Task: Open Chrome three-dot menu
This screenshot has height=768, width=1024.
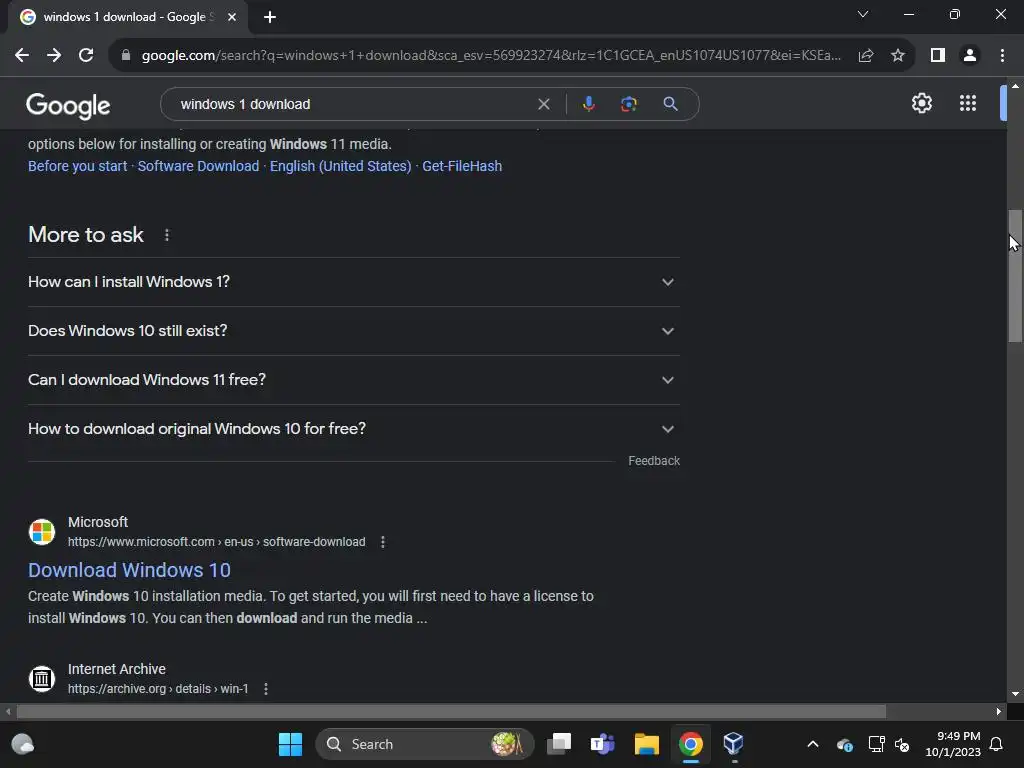Action: click(x=1002, y=56)
